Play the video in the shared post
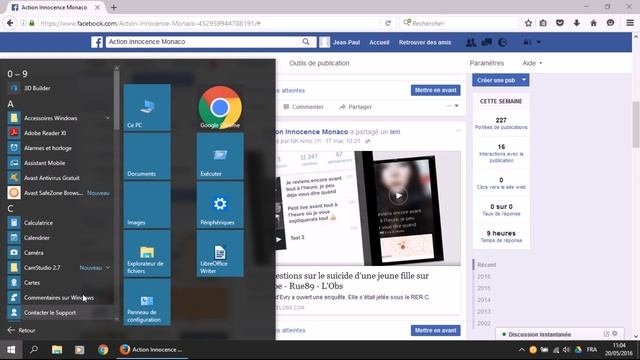 coord(398,196)
